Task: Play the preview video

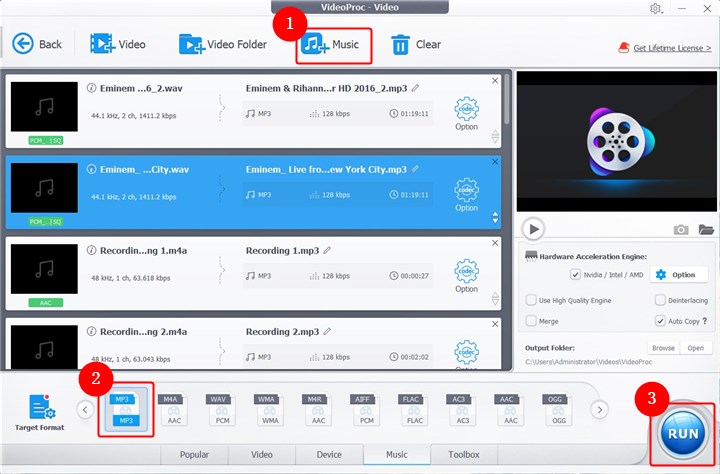Action: (533, 229)
